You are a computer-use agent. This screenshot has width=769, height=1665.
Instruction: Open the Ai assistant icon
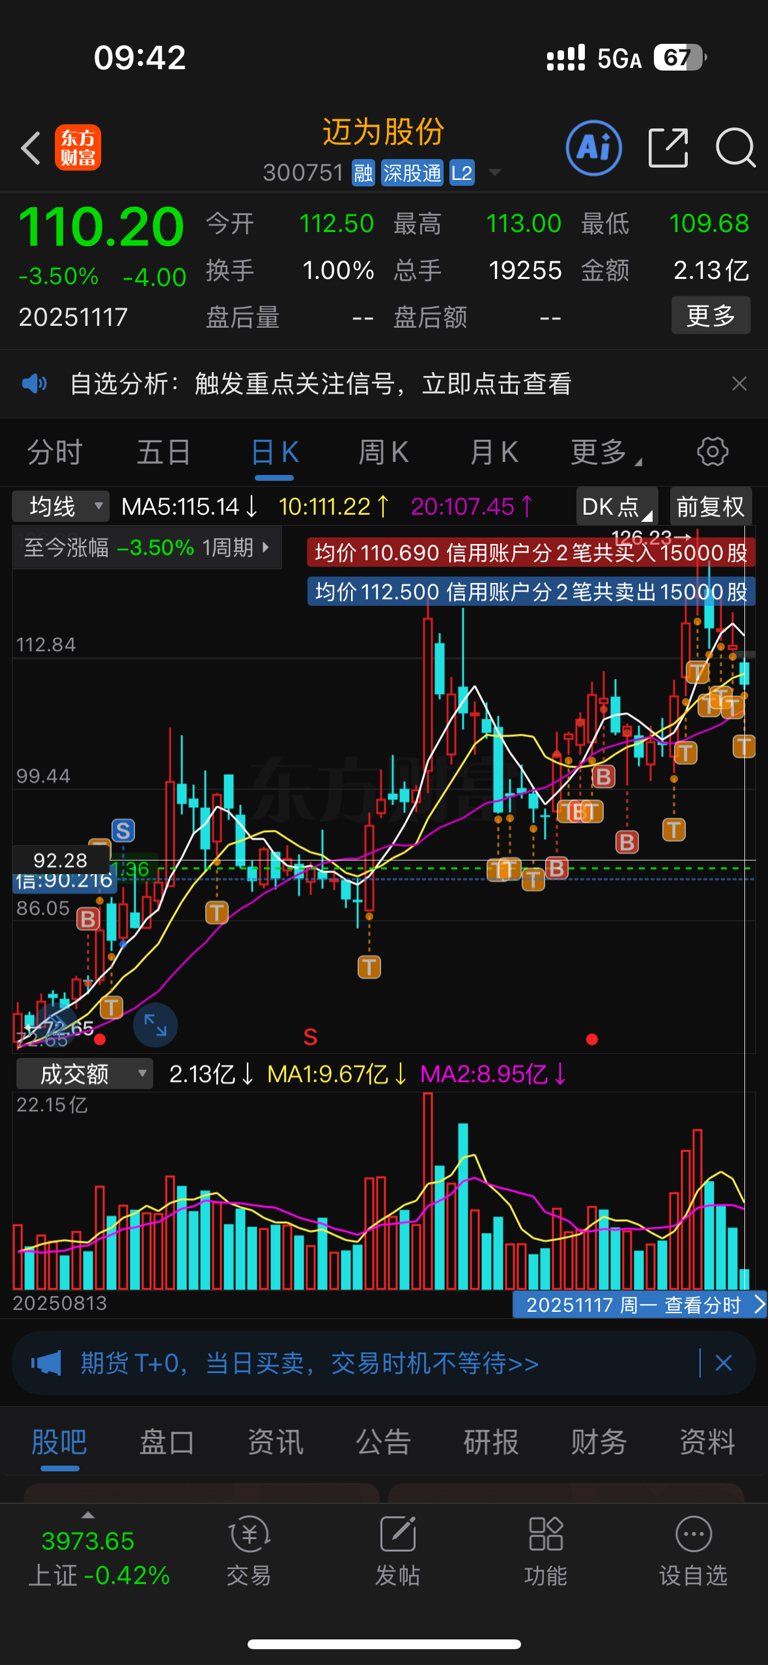click(594, 148)
